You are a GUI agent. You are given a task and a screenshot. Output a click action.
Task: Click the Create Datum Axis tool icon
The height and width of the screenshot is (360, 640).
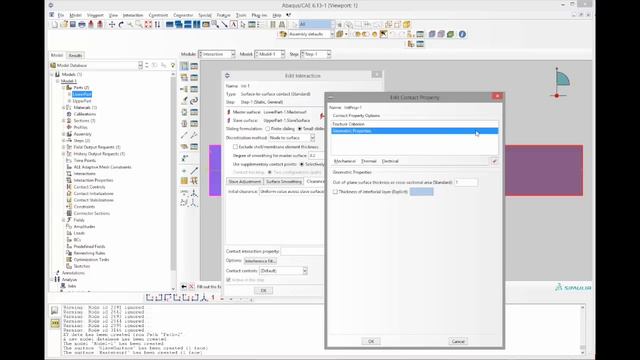click(194, 171)
